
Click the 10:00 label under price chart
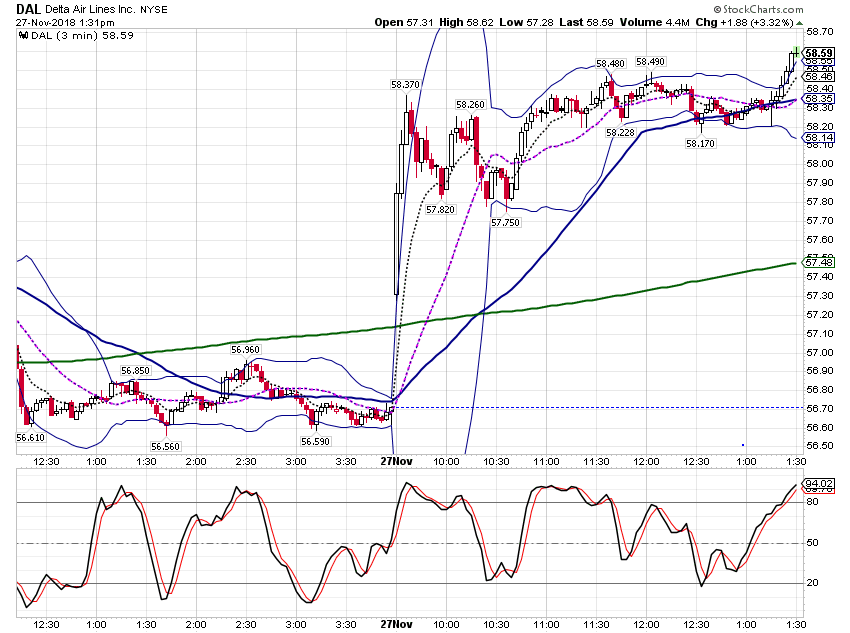pyautogui.click(x=446, y=461)
